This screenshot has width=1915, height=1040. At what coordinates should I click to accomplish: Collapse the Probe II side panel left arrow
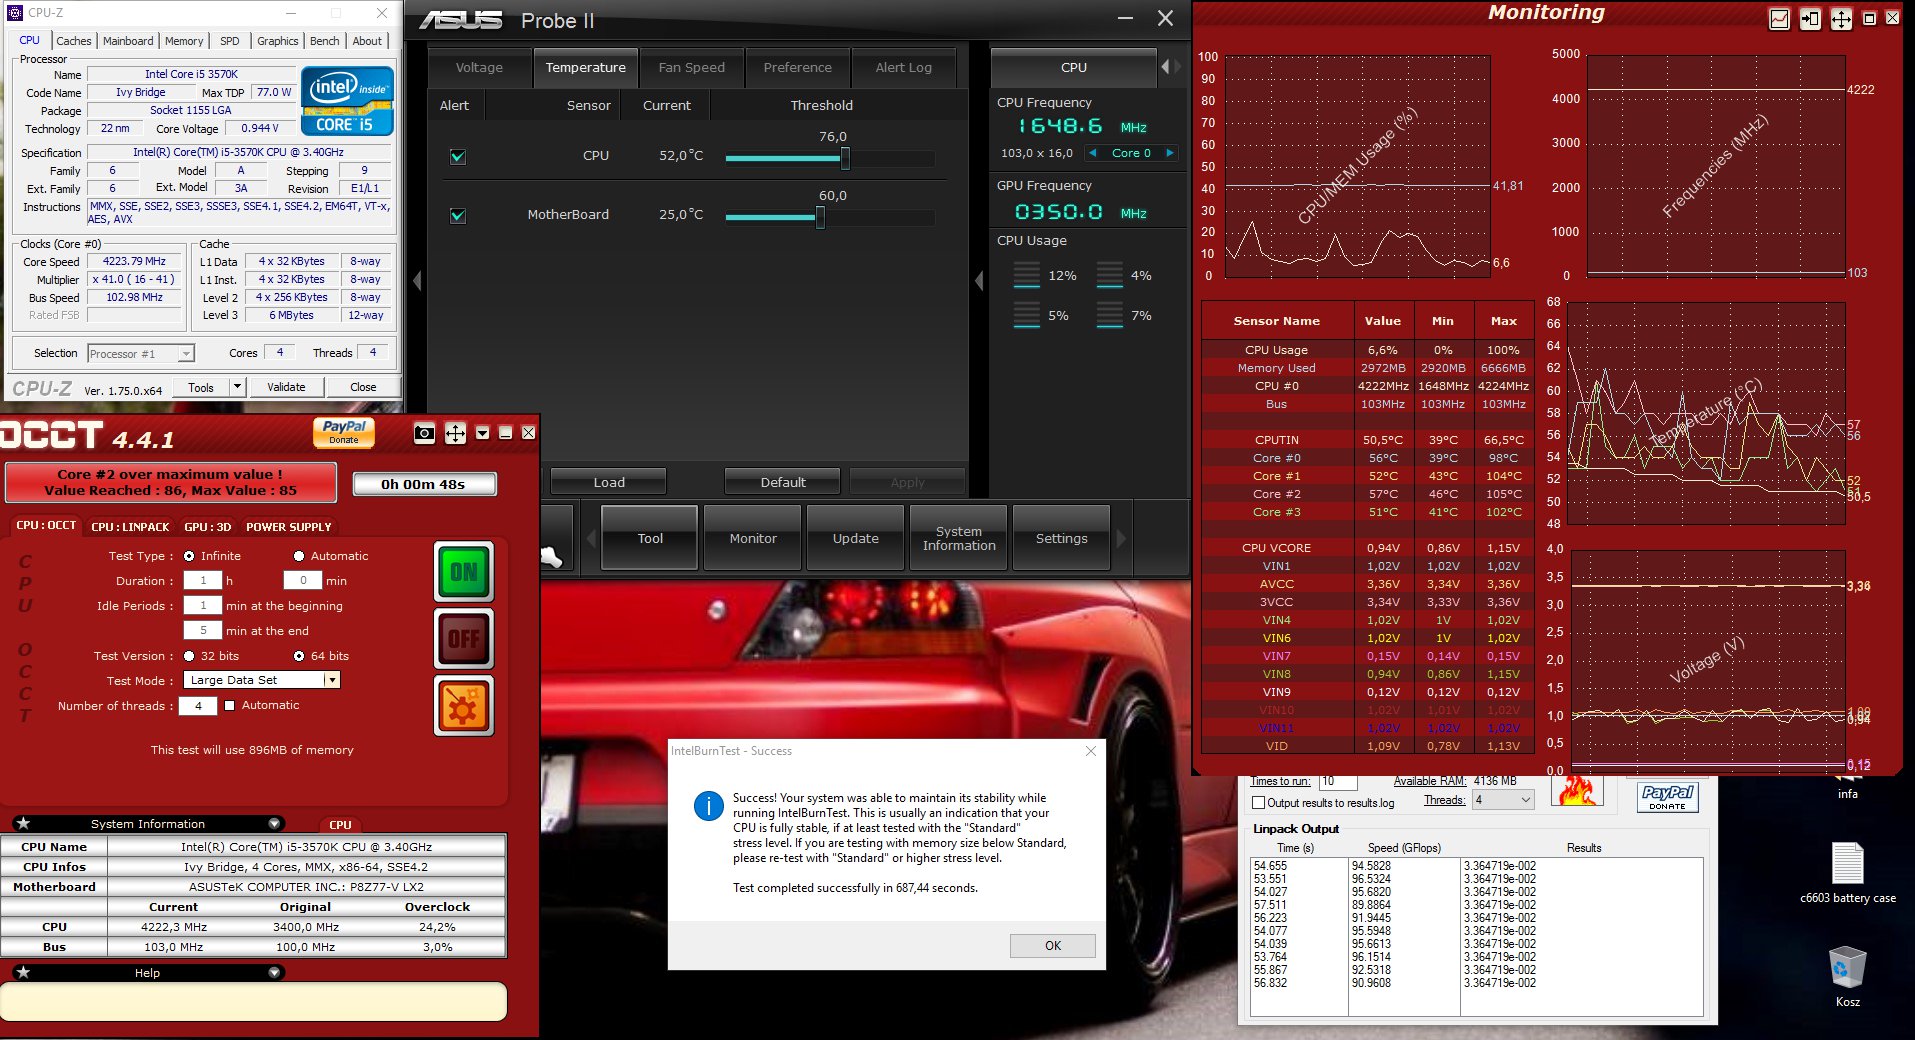coord(979,282)
